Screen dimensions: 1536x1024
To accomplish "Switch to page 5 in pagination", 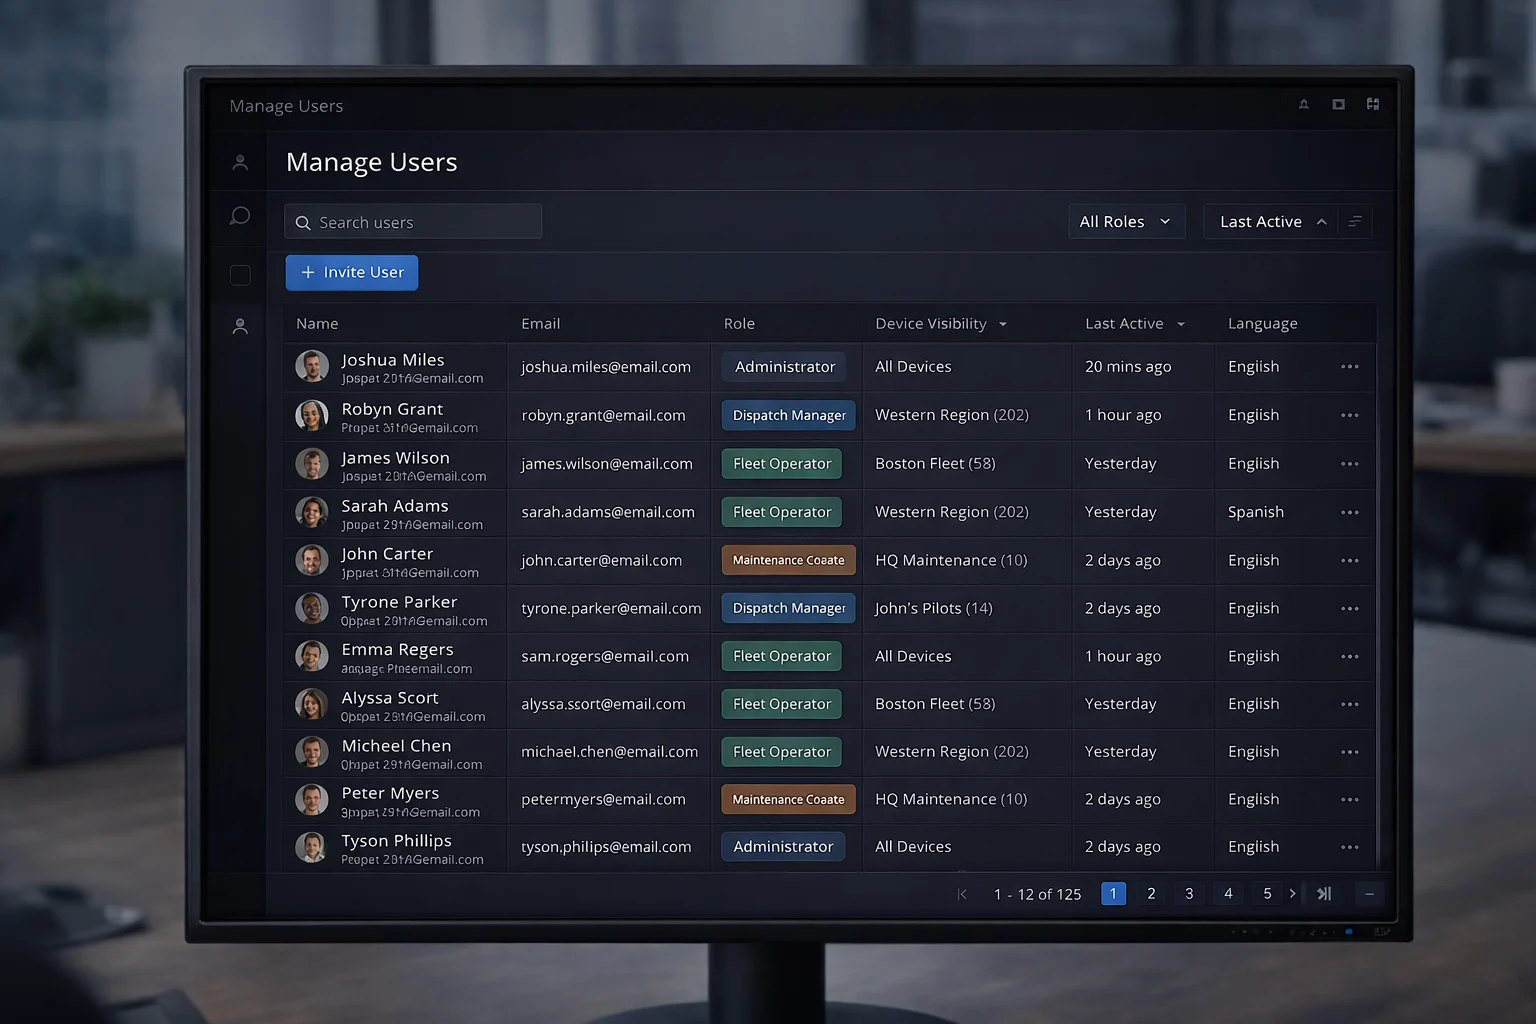I will click(x=1267, y=894).
